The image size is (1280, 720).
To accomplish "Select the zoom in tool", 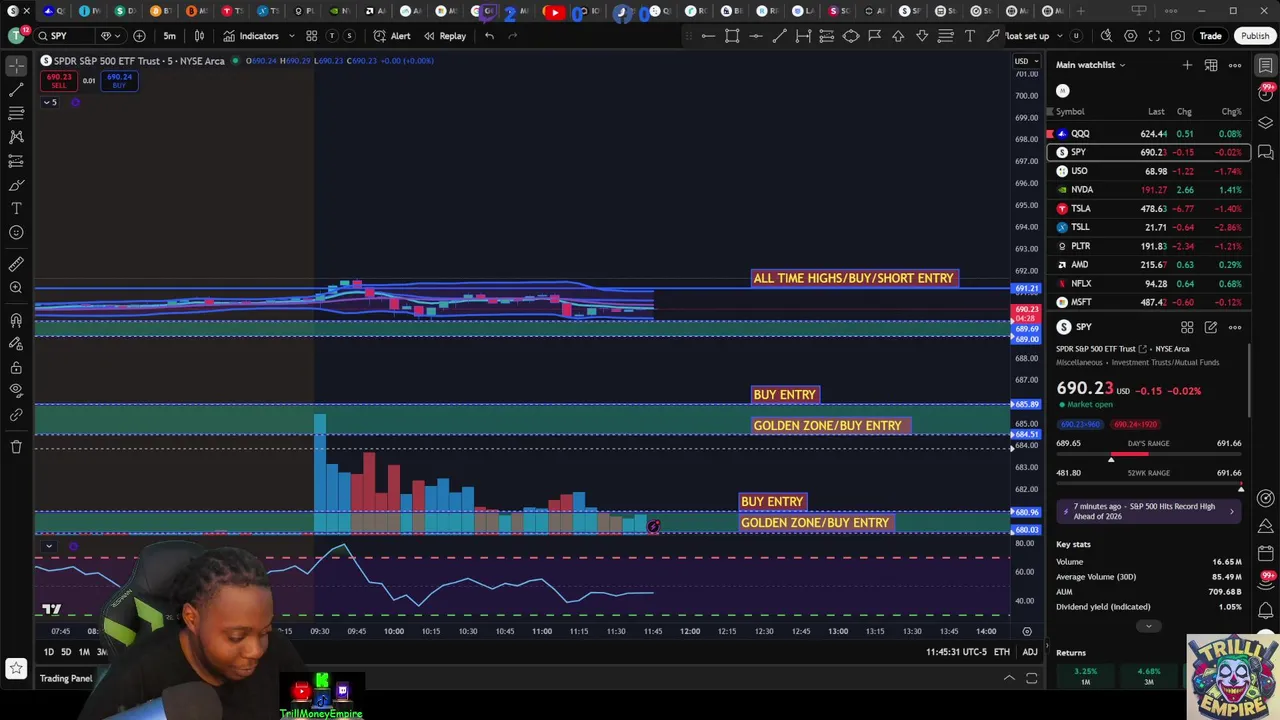I will (x=16, y=288).
